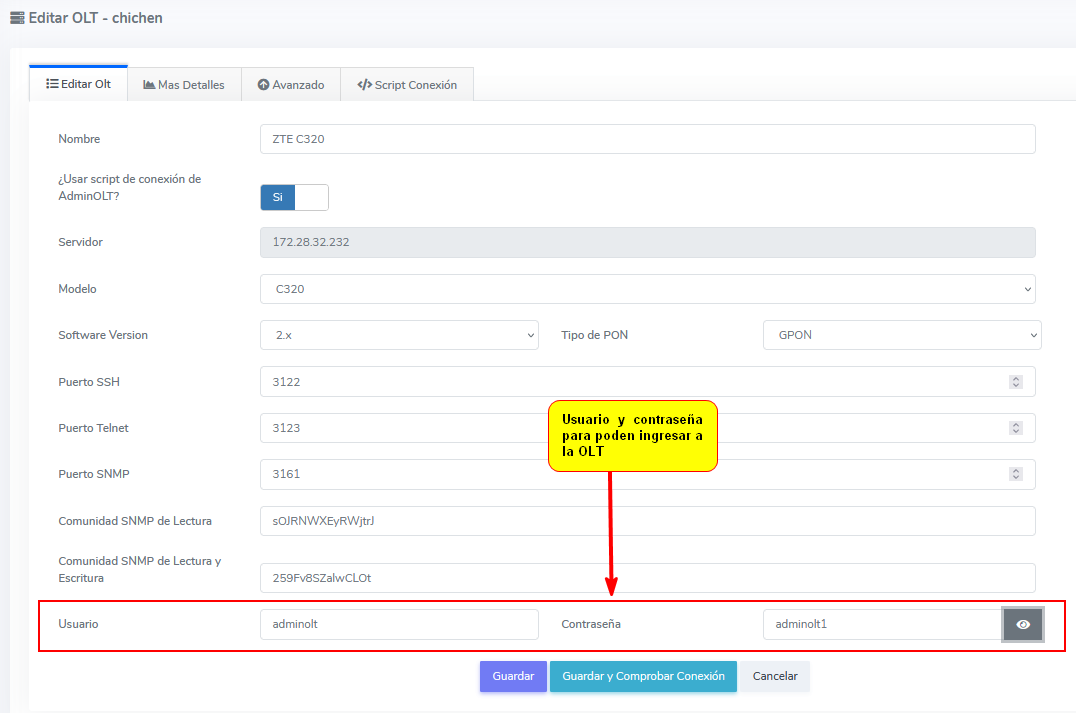Click the Puerto SNMP stepper control
Viewport: 1076px width, 713px height.
click(x=1016, y=474)
